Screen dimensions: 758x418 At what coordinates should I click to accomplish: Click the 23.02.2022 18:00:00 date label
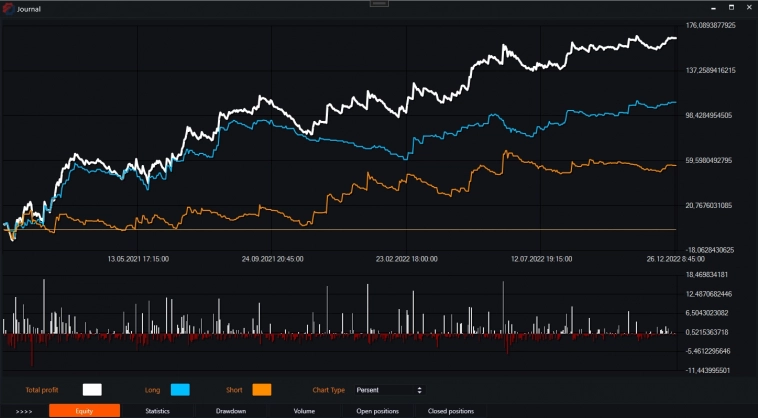(406, 258)
